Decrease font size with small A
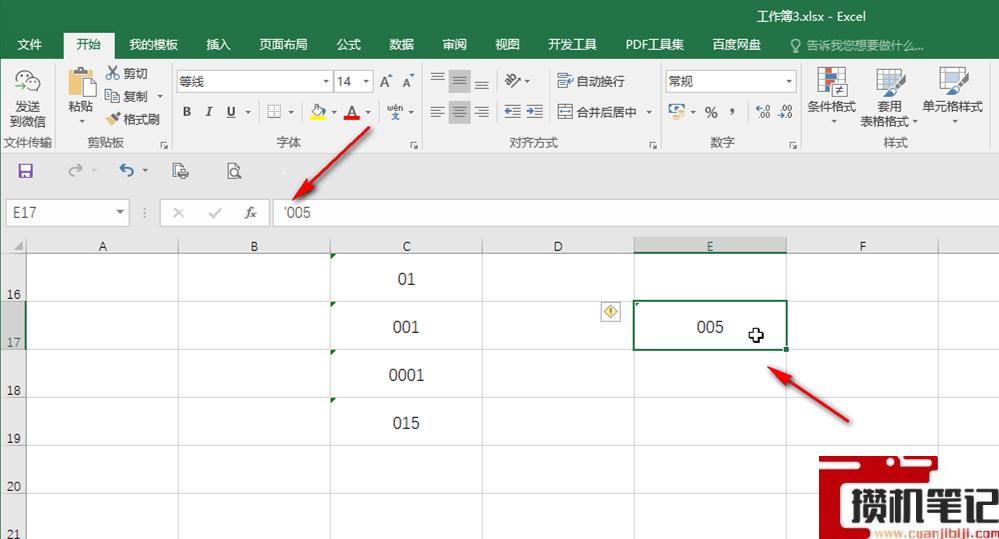999x539 pixels. point(408,82)
